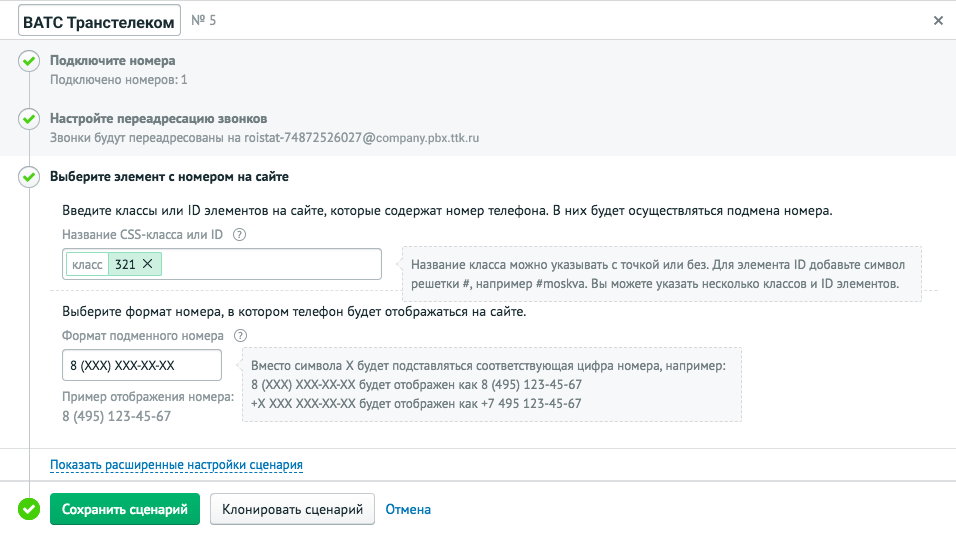Click the question mark beside Формат подменного номера

coord(240,337)
